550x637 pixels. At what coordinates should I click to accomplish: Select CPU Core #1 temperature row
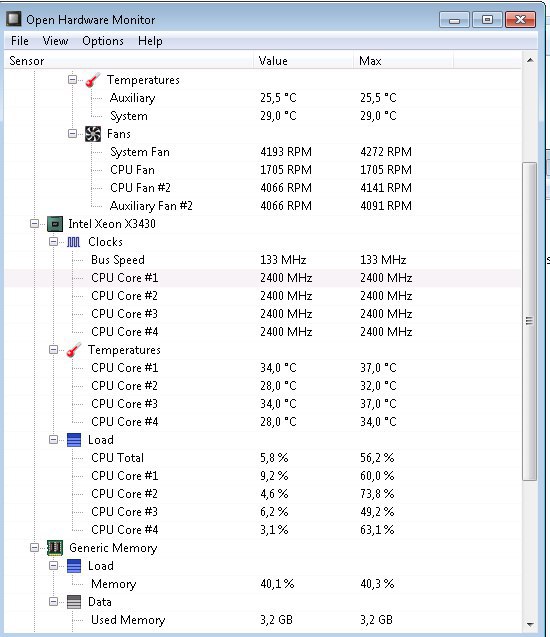263,368
